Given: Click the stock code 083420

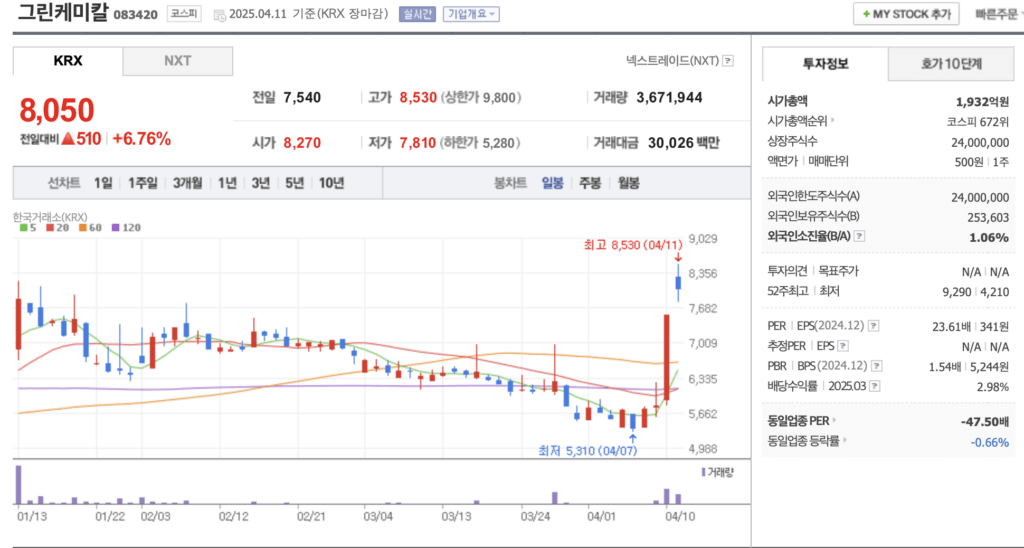Looking at the screenshot, I should point(136,14).
